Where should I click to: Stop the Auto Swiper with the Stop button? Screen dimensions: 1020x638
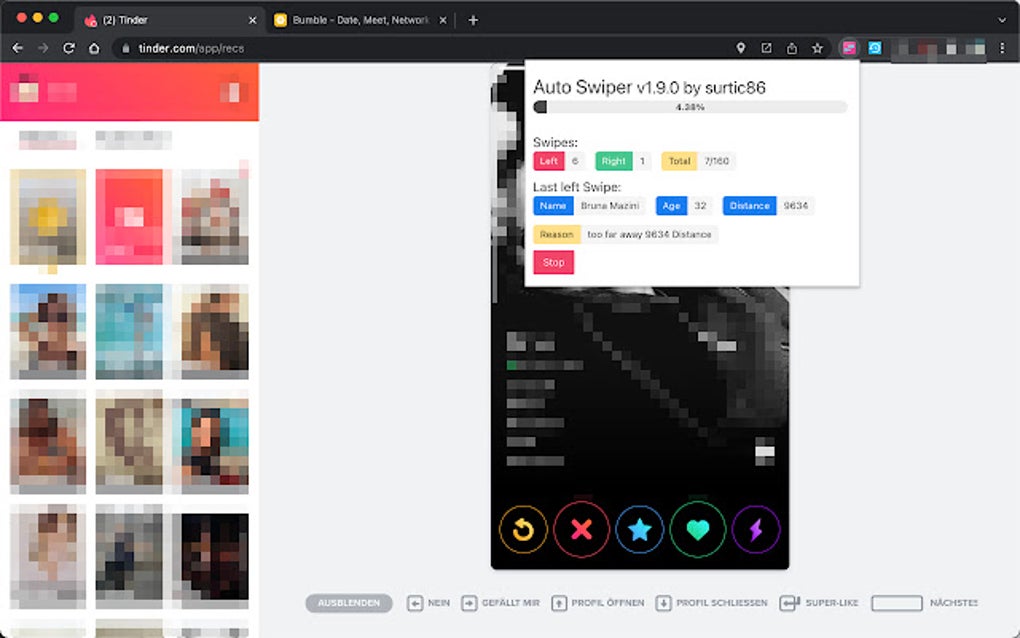coord(553,262)
